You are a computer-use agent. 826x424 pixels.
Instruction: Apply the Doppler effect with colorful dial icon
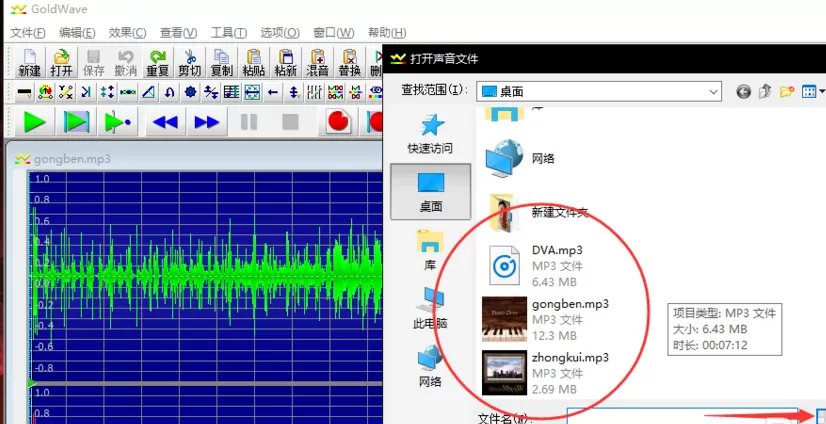45,93
